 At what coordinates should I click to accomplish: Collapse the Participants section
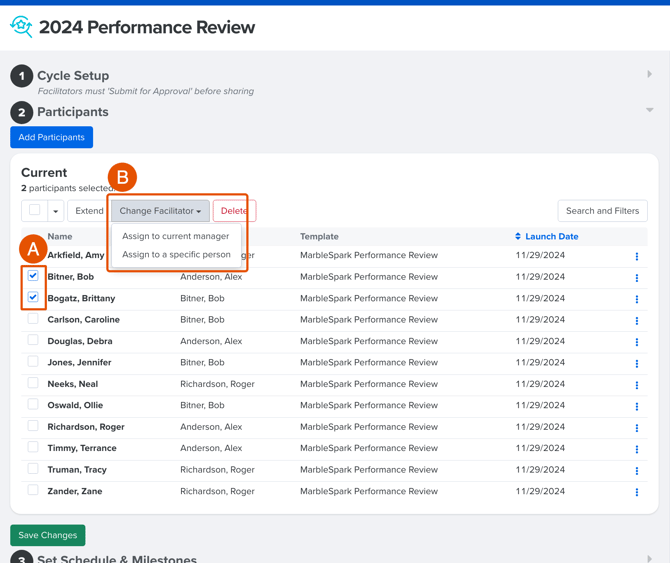tap(649, 111)
